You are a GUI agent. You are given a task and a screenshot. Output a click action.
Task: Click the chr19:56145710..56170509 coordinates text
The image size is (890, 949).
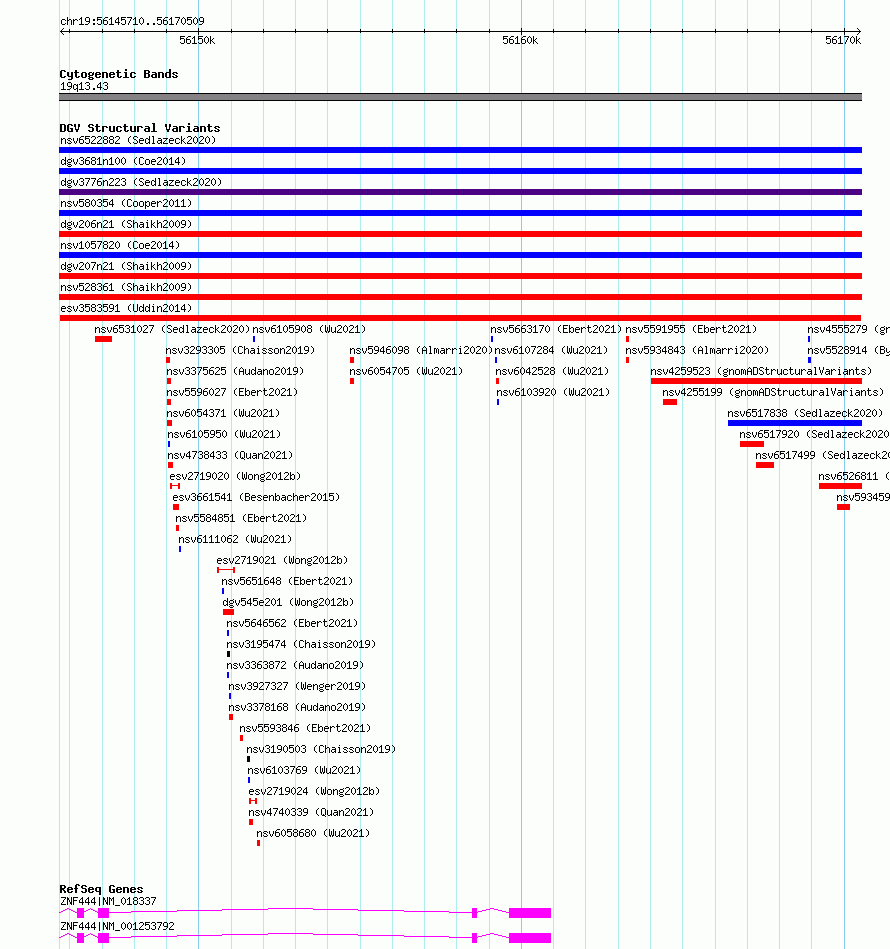pyautogui.click(x=132, y=21)
